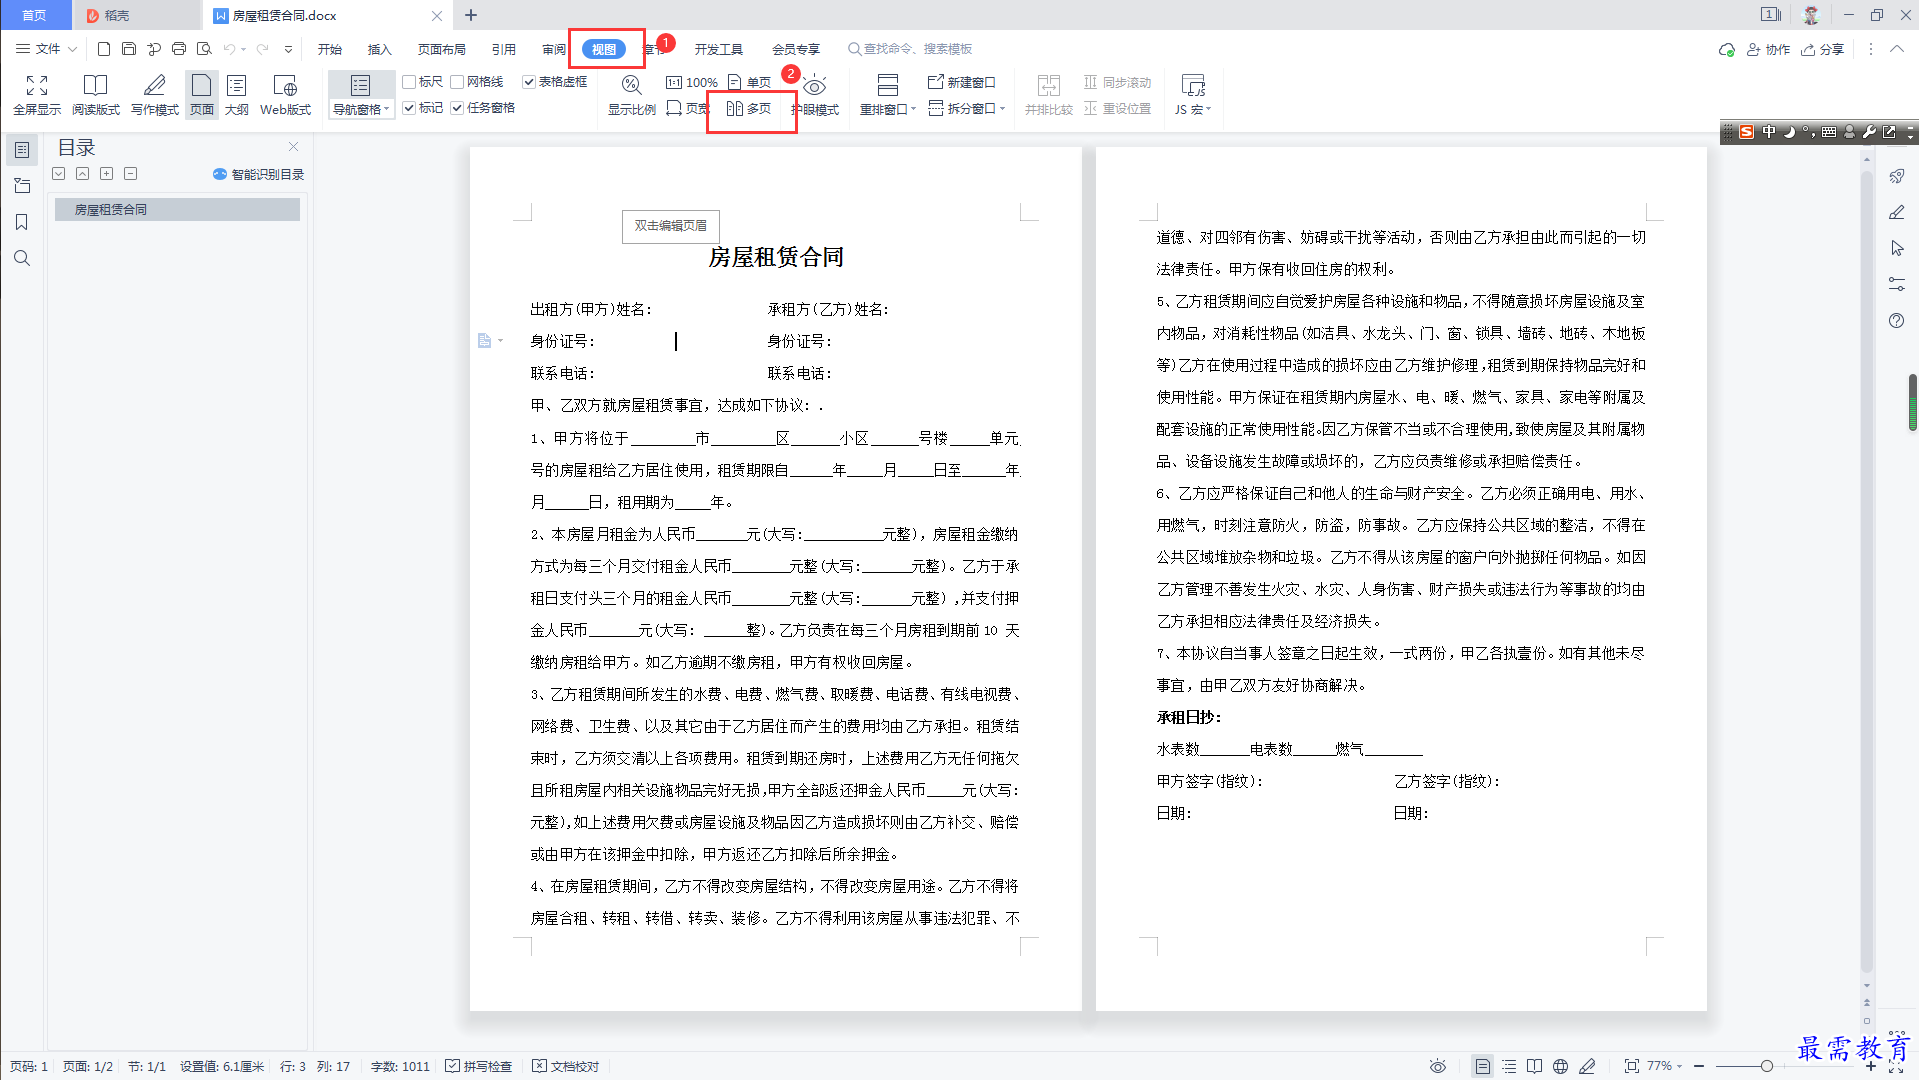The width and height of the screenshot is (1919, 1080).
Task: Open the rearrange windows (重排窗口) dropdown
Action: pos(888,110)
